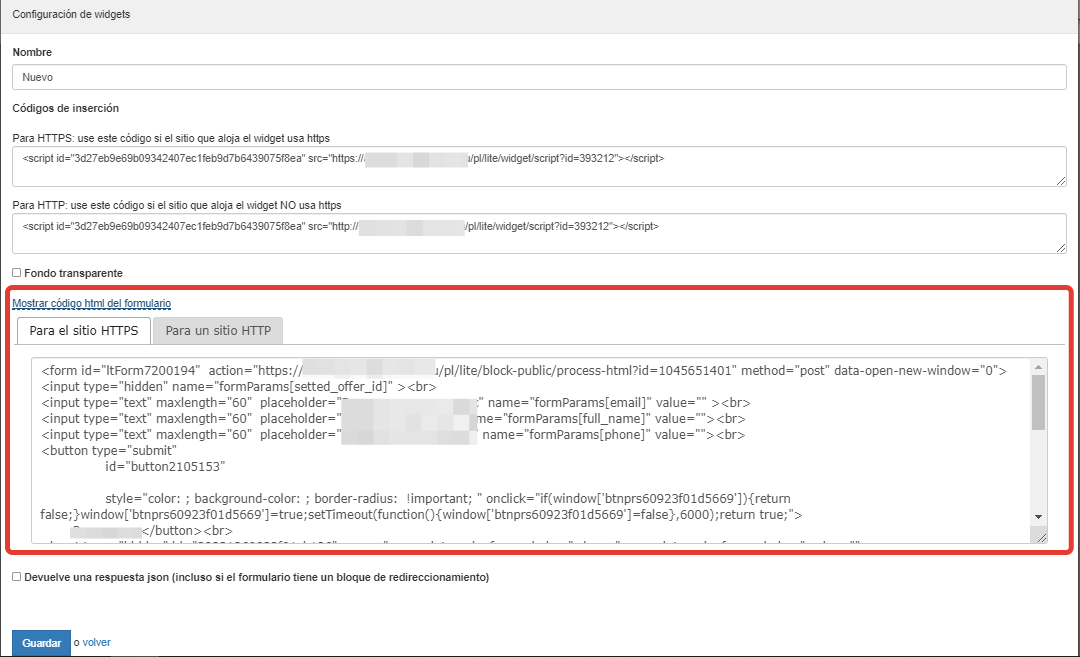
Task: Click the Nombre input field containing 'Nuevo'
Action: [539, 77]
